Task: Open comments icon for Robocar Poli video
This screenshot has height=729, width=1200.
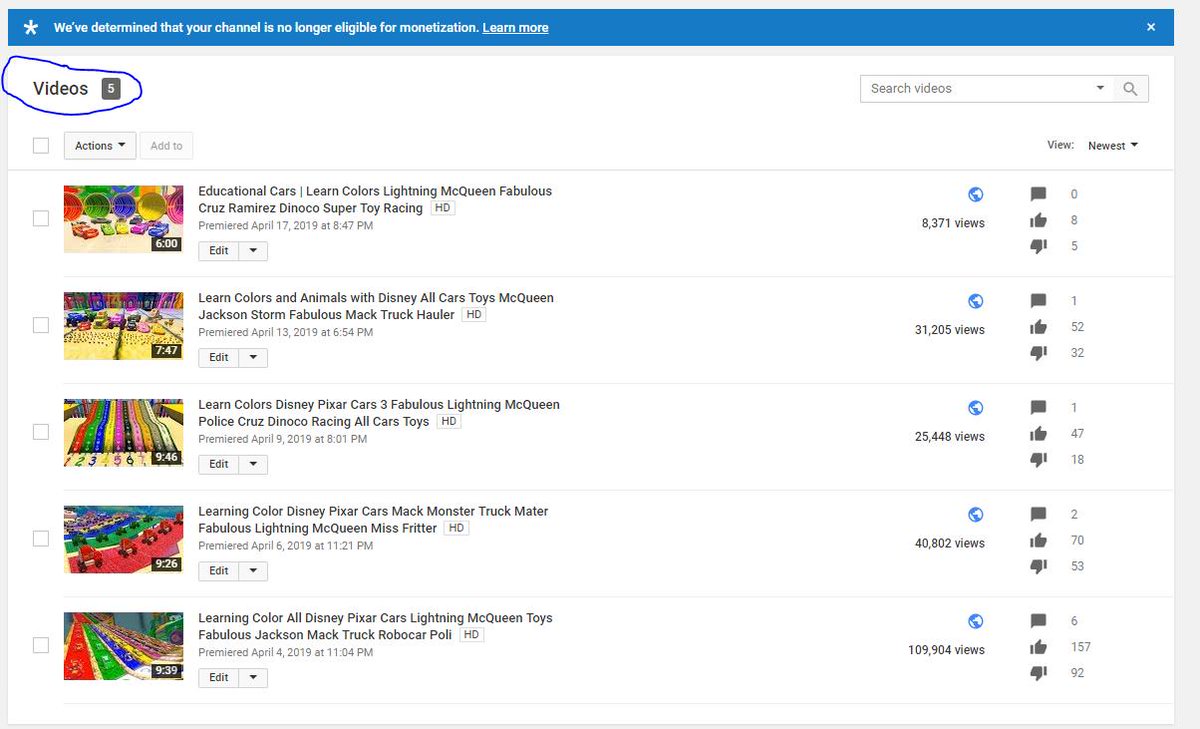Action: coord(1038,621)
